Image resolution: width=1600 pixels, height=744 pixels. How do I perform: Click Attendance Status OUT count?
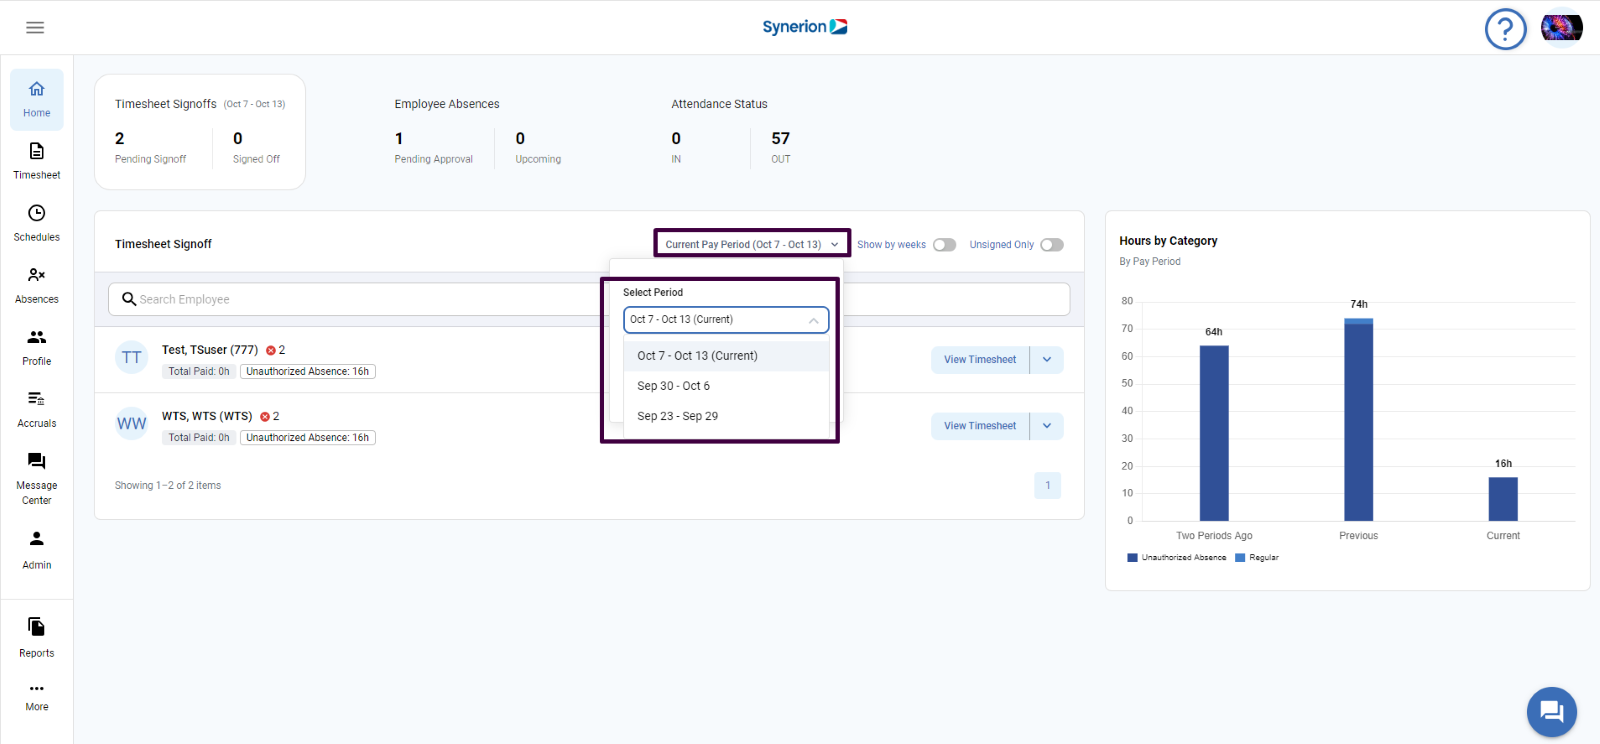(x=781, y=139)
